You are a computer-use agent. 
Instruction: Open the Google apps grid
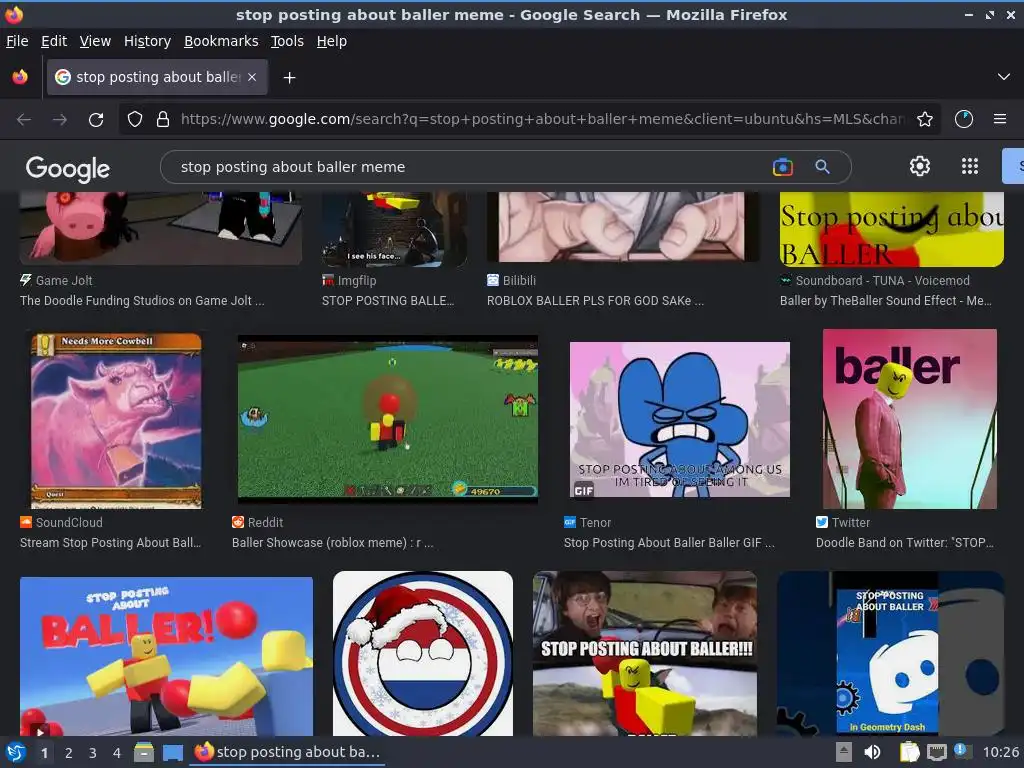tap(970, 167)
